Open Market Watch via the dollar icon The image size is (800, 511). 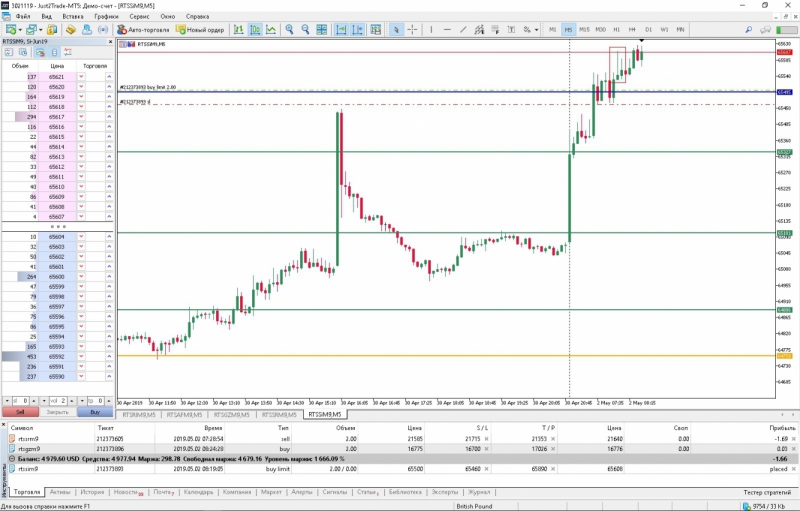click(x=52, y=30)
